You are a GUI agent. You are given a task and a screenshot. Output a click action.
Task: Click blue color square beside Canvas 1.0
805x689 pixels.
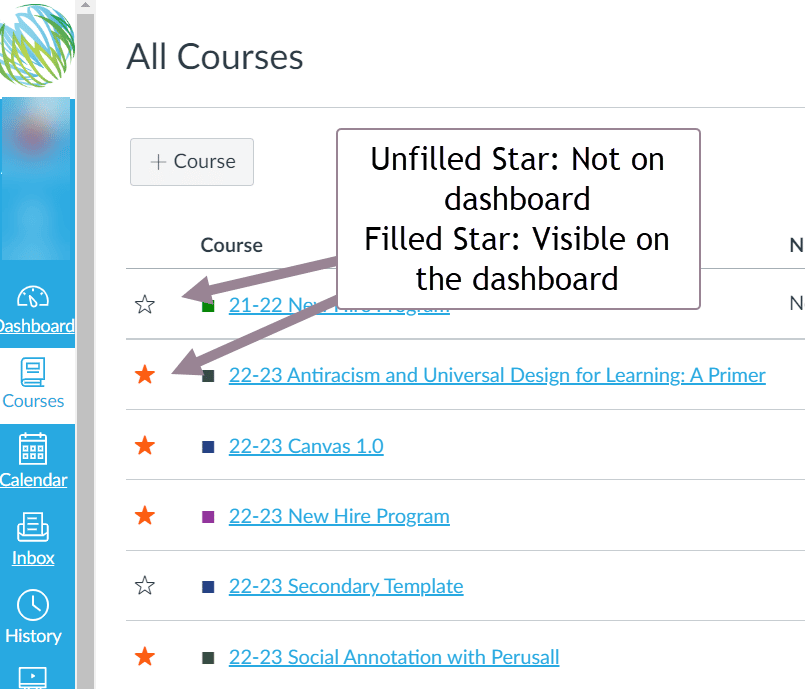208,447
